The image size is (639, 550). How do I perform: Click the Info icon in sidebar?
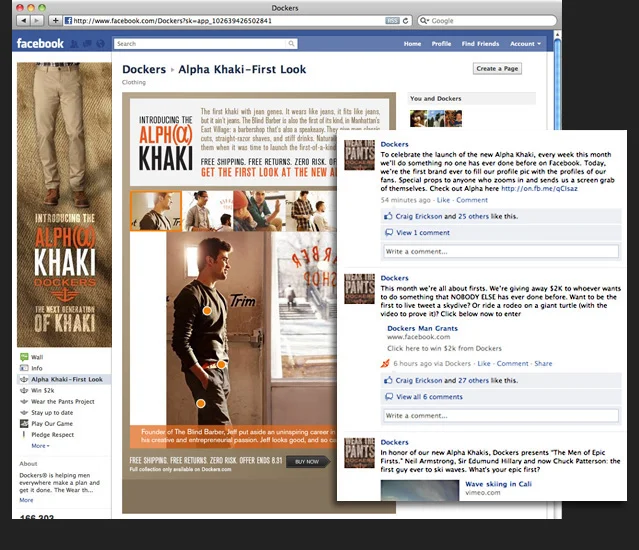24,368
